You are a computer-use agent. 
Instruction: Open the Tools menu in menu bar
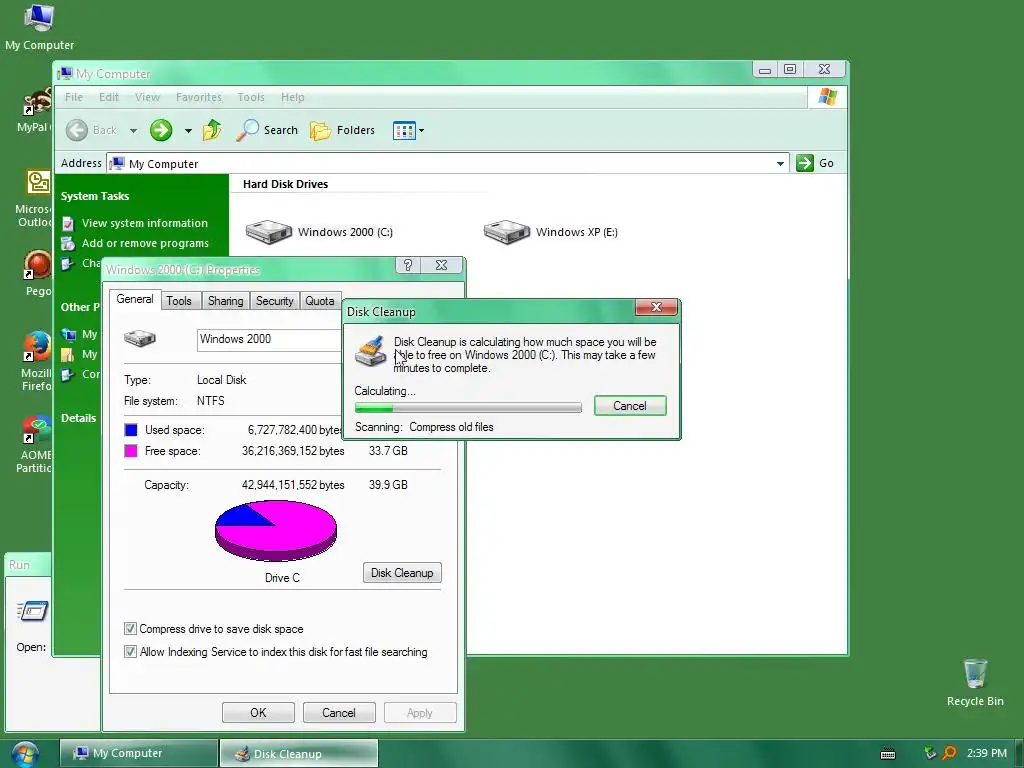pos(251,97)
